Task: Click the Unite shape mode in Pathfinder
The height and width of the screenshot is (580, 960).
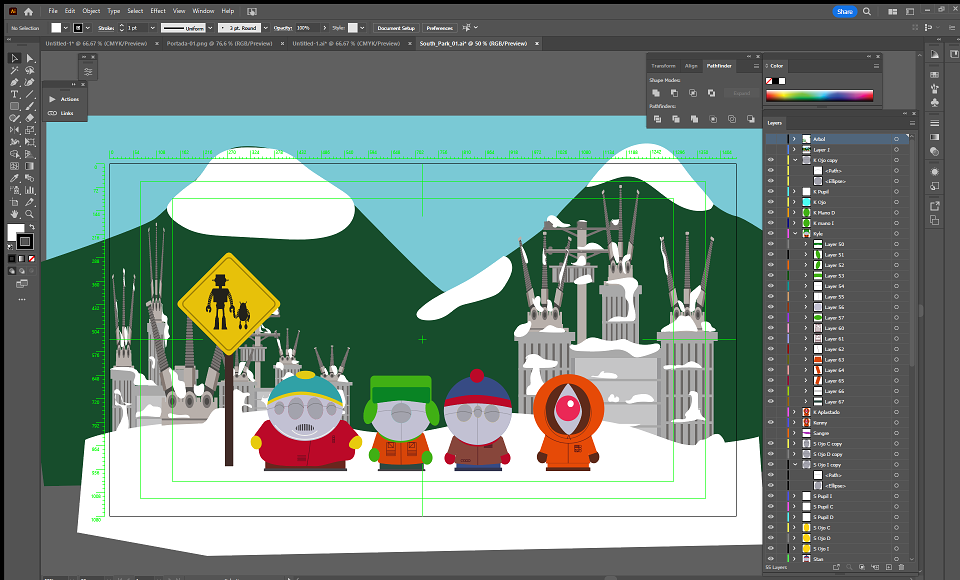Action: 656,93
